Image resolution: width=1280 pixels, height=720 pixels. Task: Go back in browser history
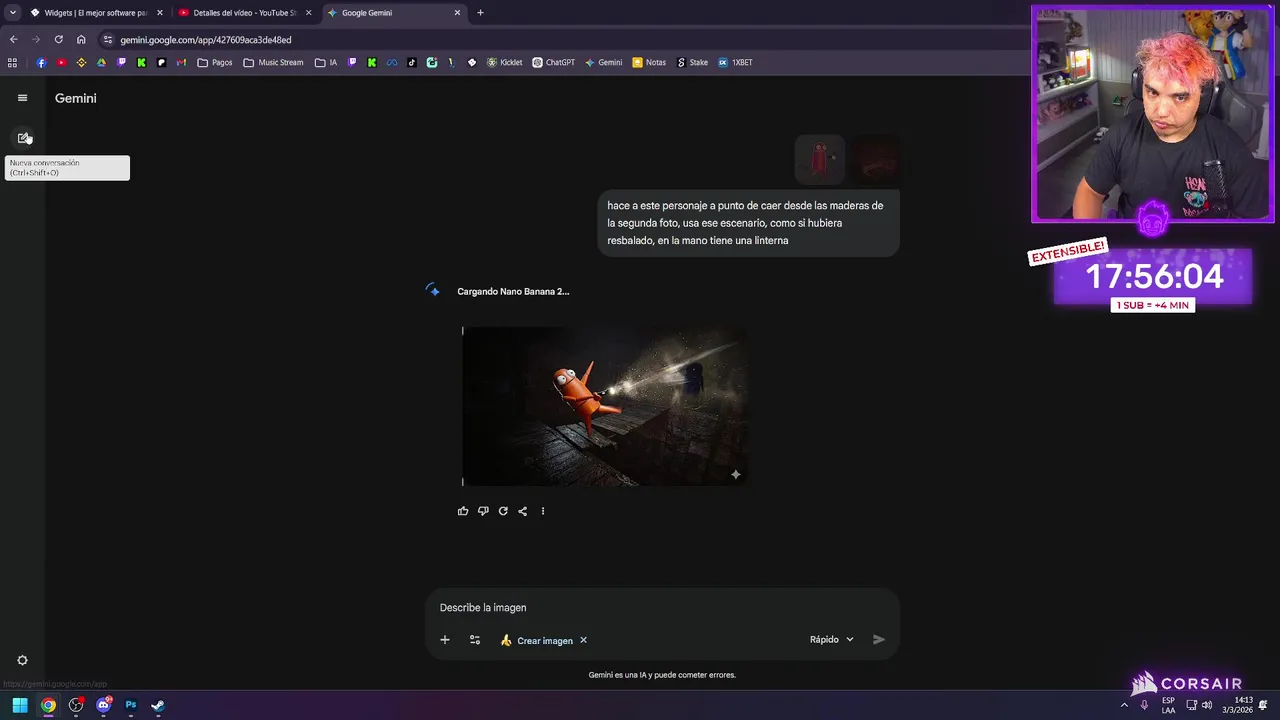13,40
